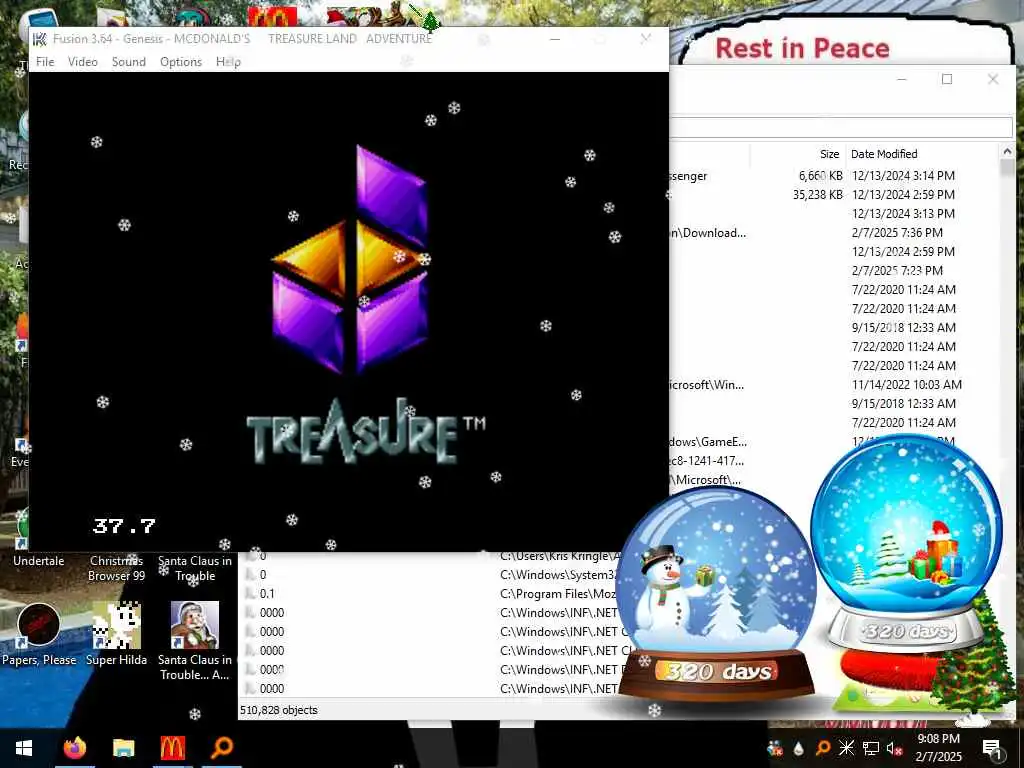
Task: Select the Christmas Browser 99 icon label
Action: click(117, 568)
